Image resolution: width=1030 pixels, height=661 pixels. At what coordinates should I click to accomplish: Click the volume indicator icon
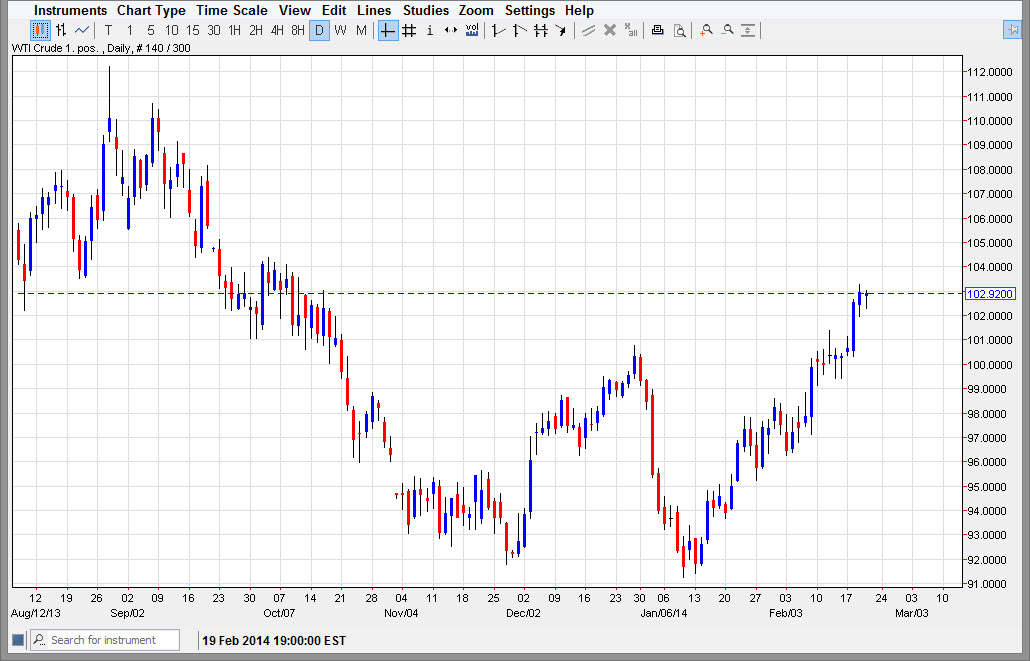coord(471,30)
